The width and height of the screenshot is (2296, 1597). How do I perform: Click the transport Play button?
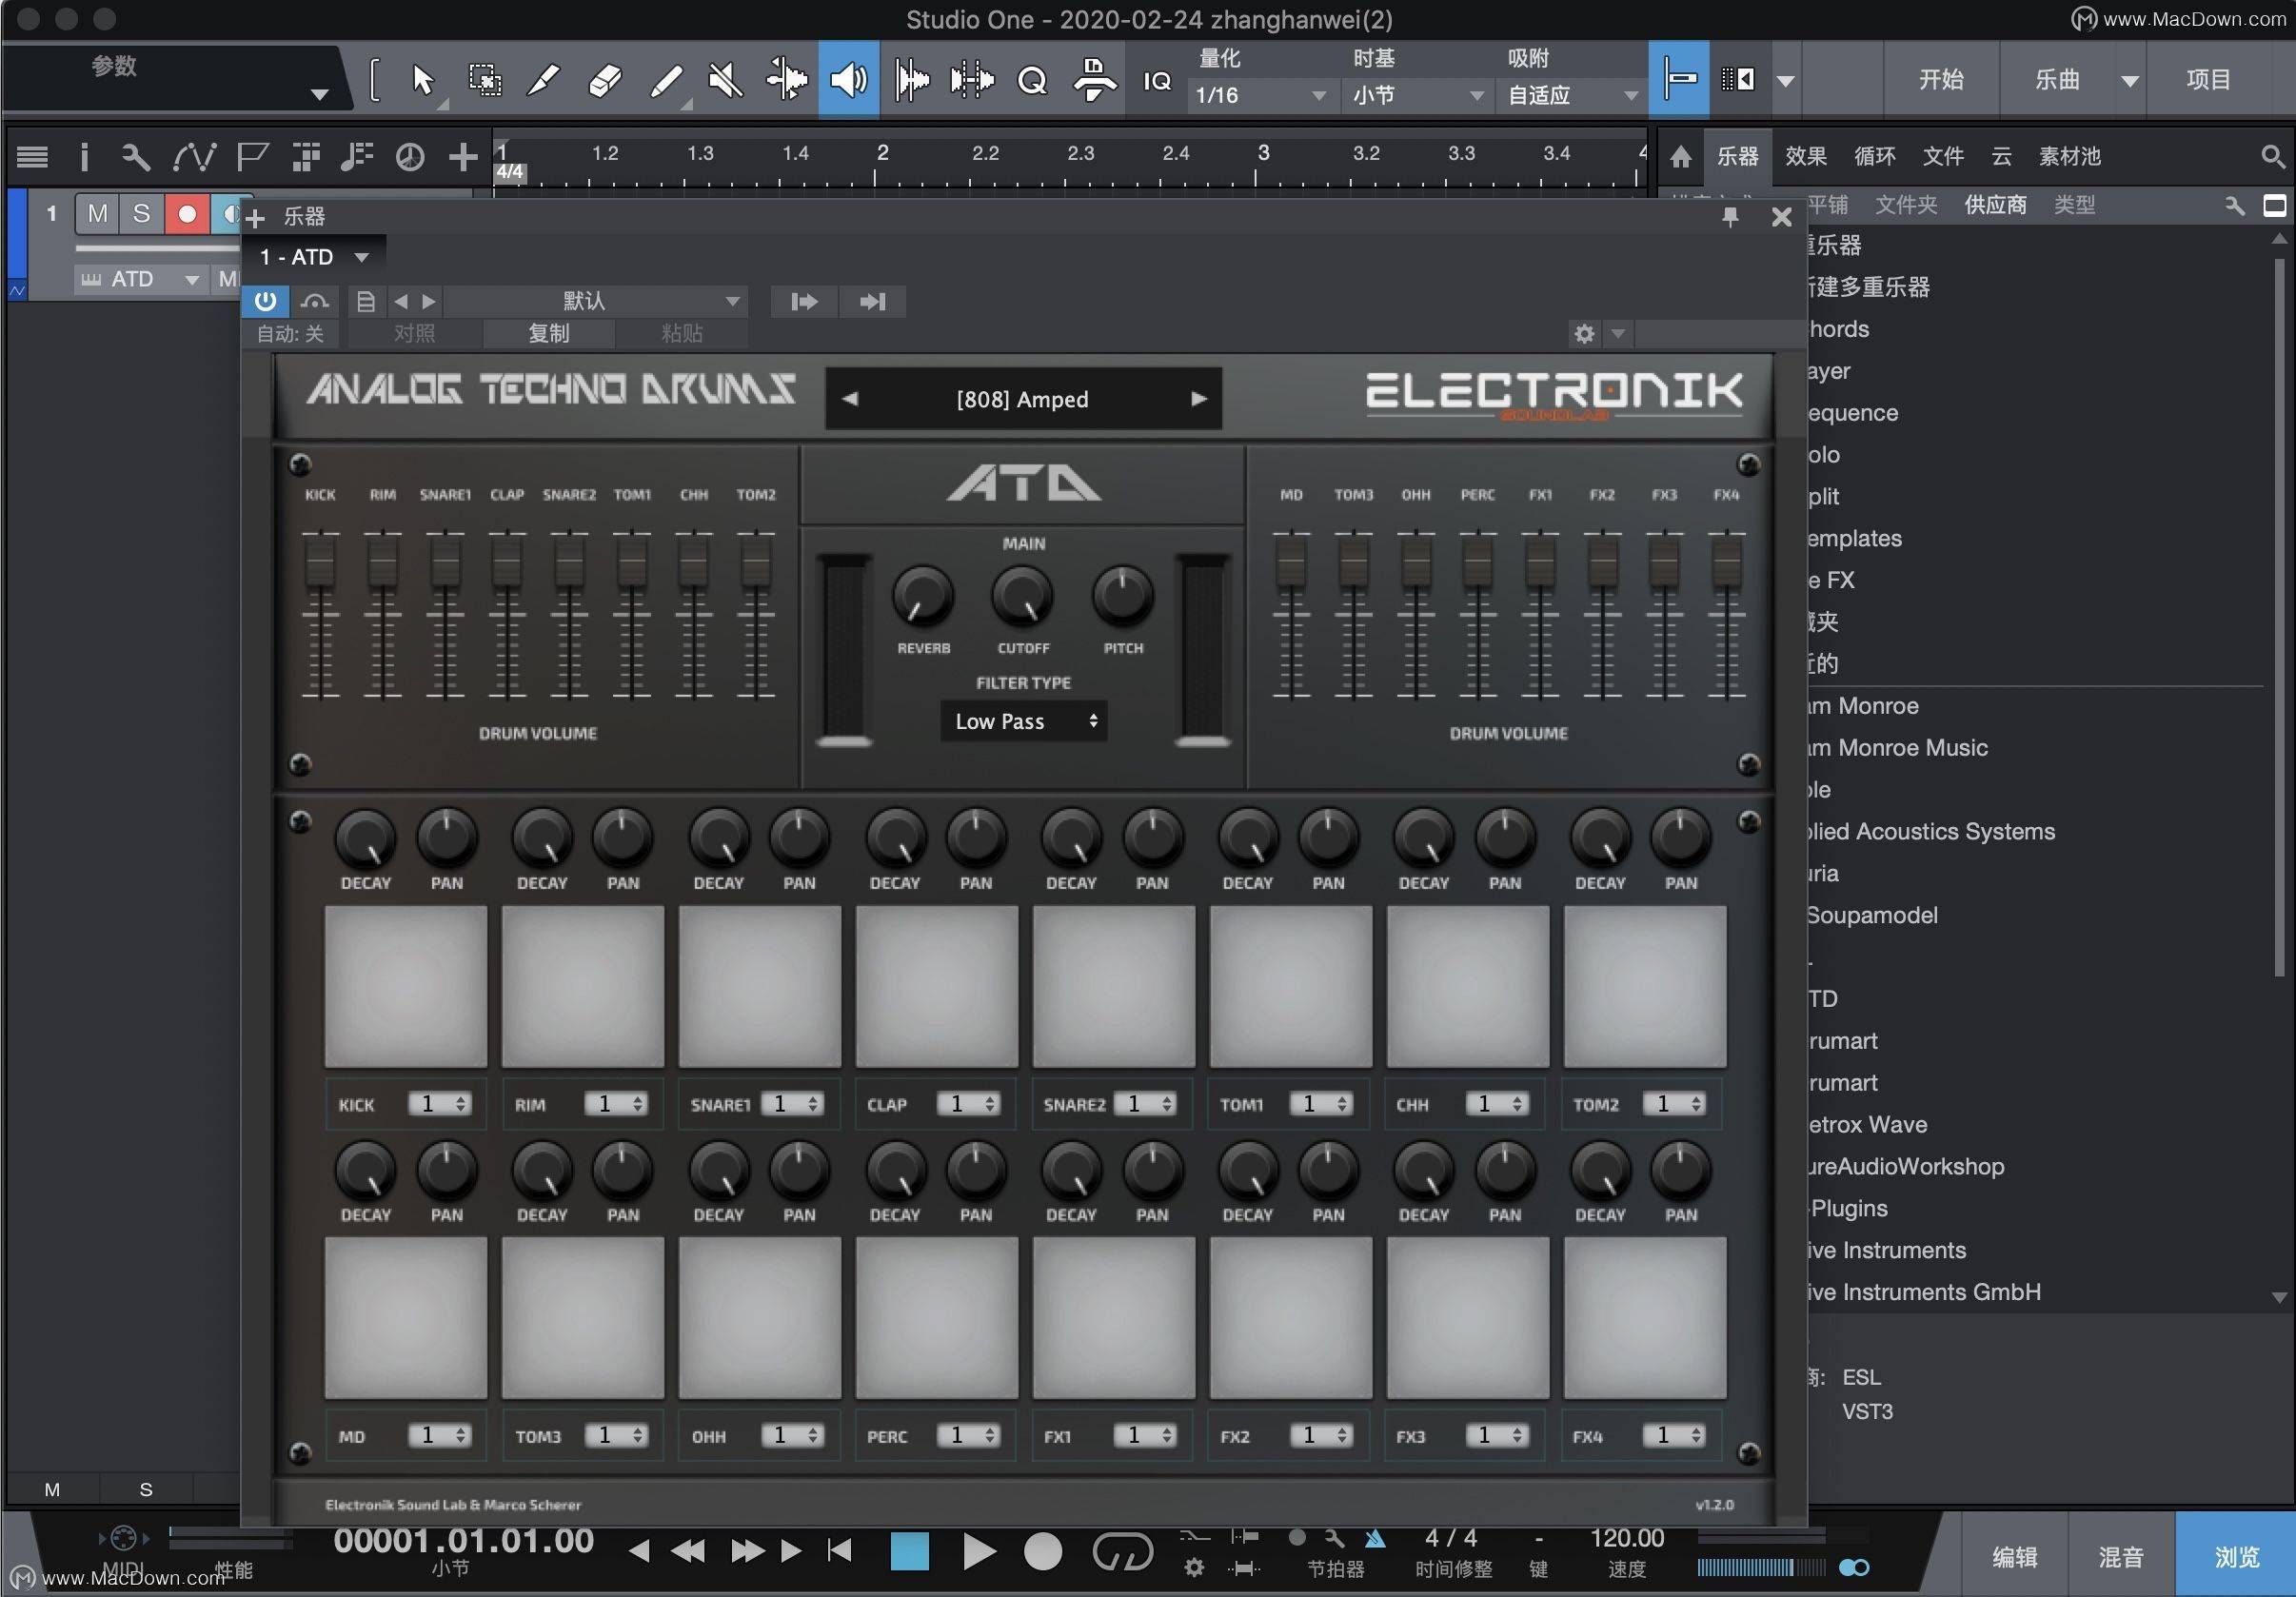pos(979,1552)
